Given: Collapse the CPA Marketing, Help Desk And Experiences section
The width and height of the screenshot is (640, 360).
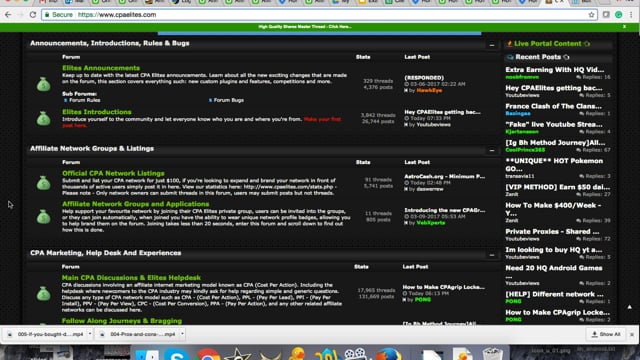Looking at the screenshot, I should click(492, 255).
